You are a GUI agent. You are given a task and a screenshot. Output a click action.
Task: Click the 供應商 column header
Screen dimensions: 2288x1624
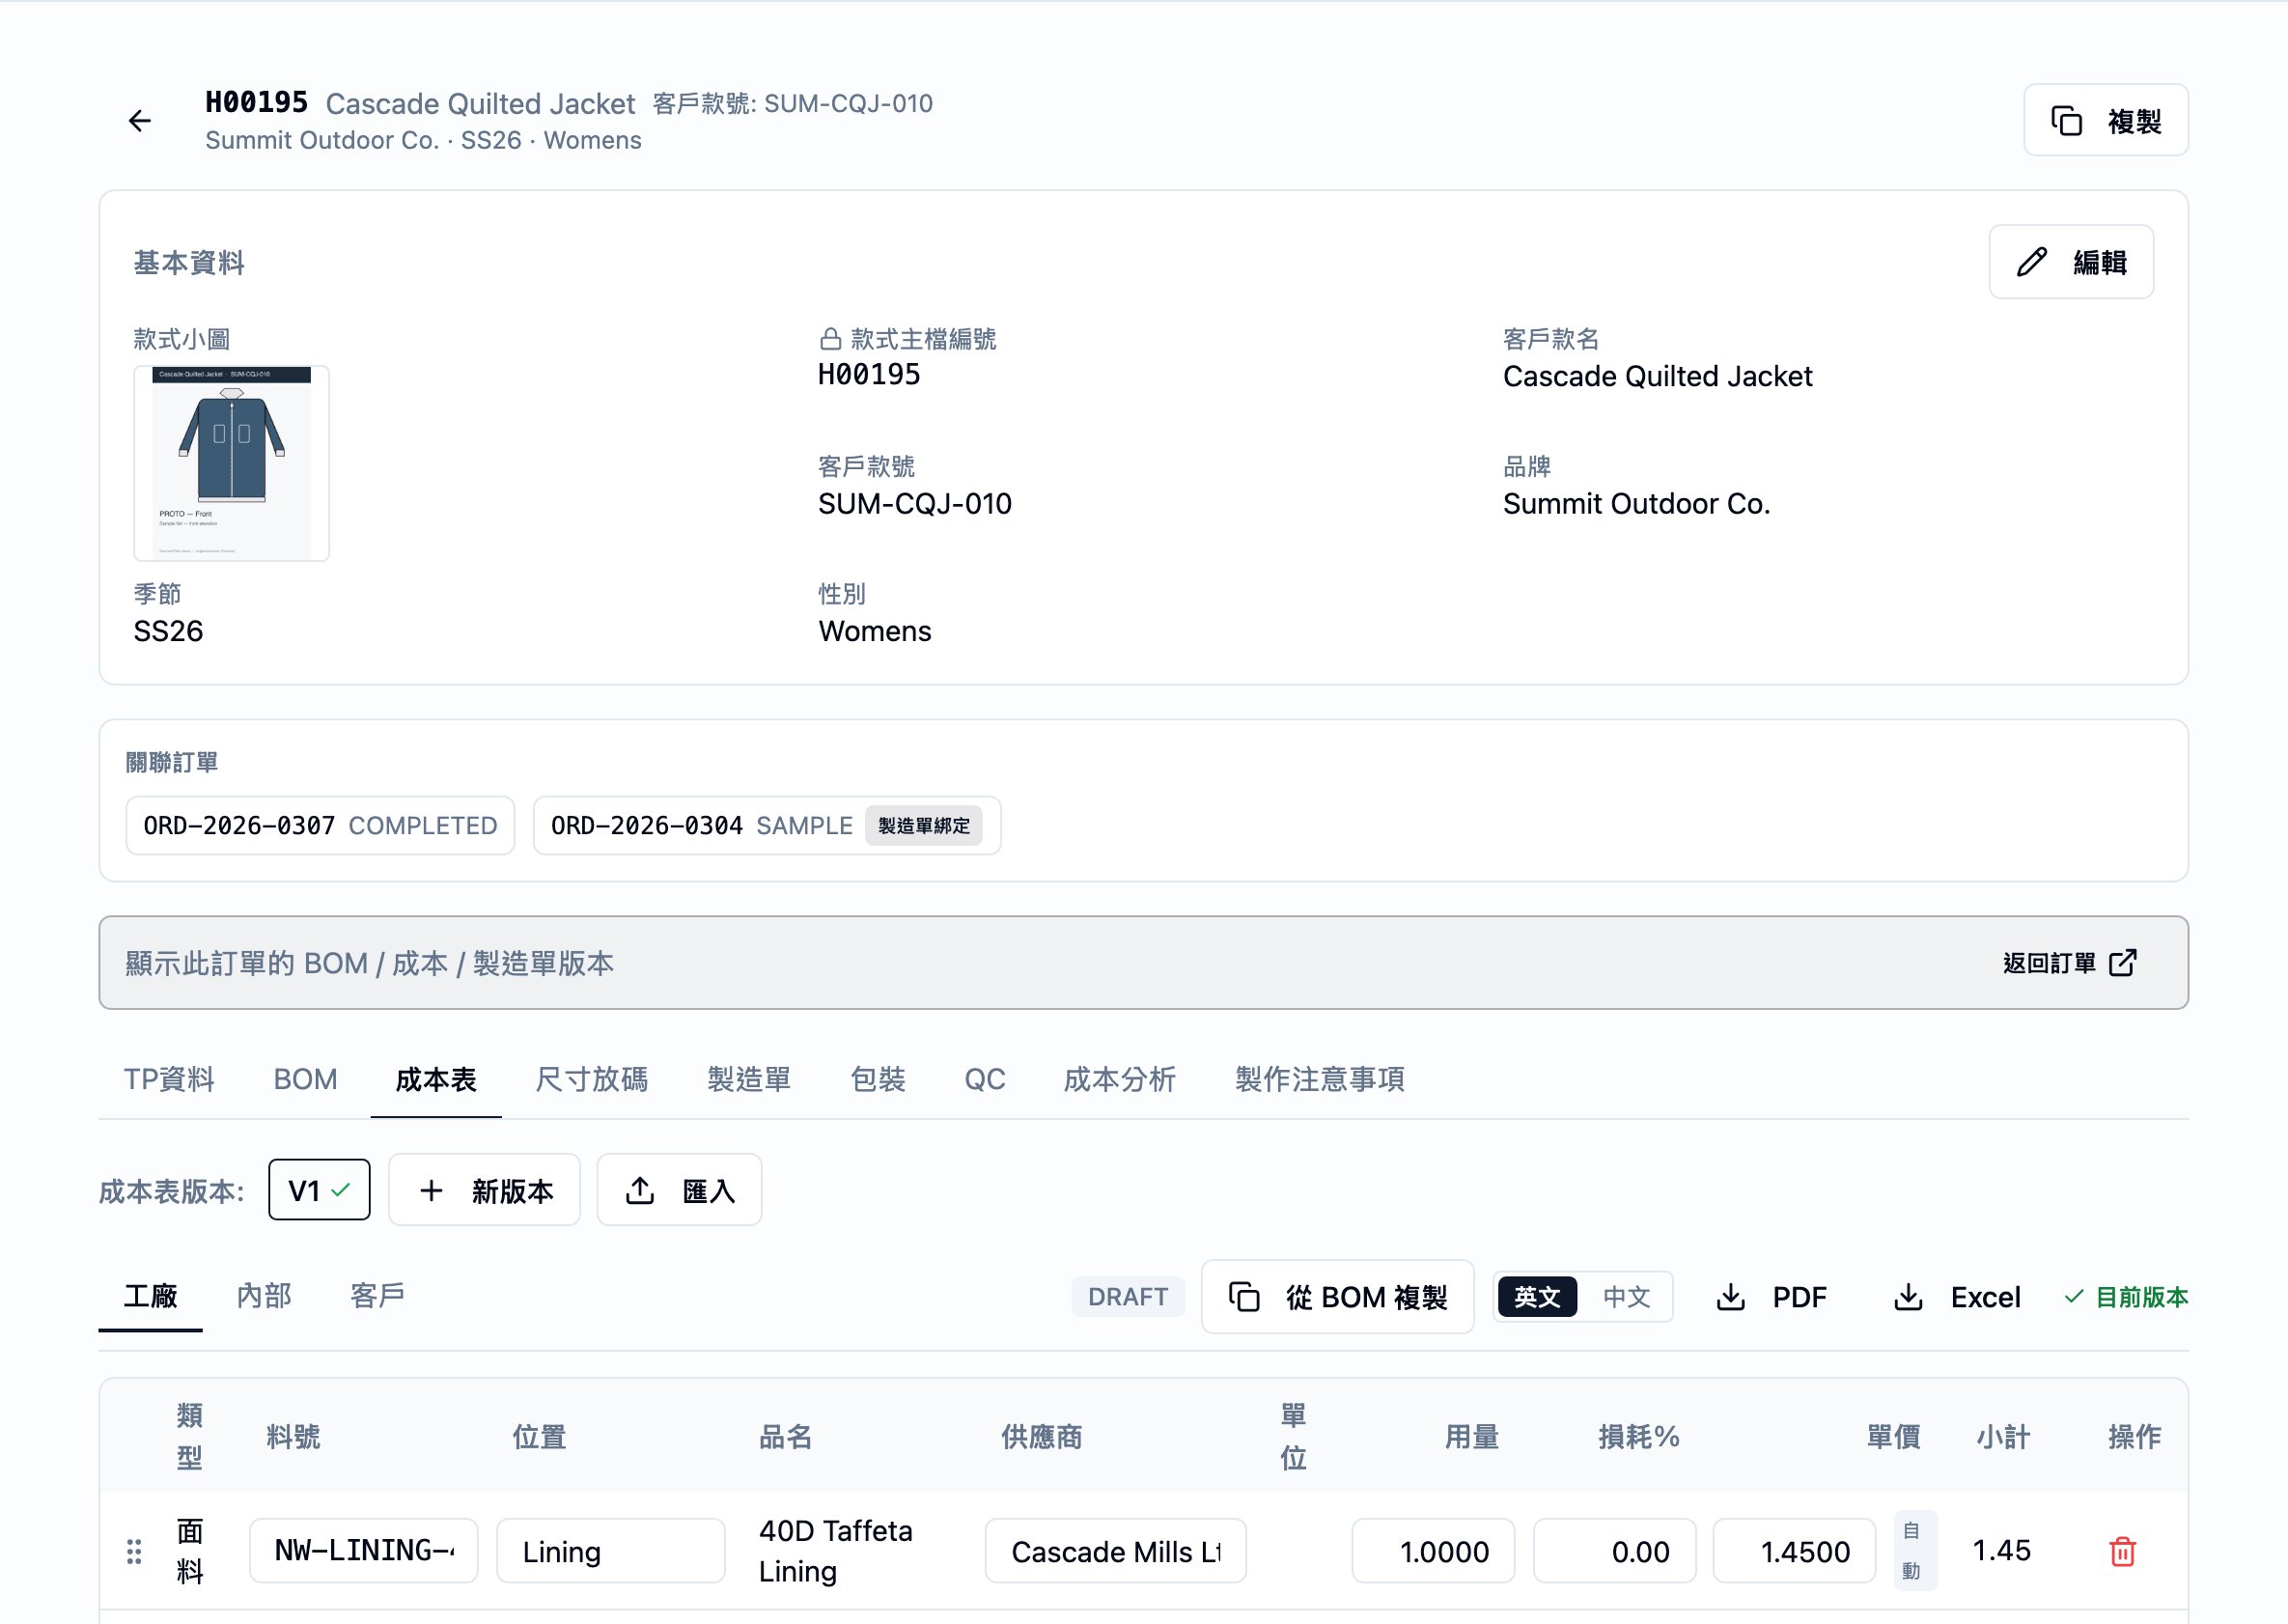click(x=1042, y=1437)
